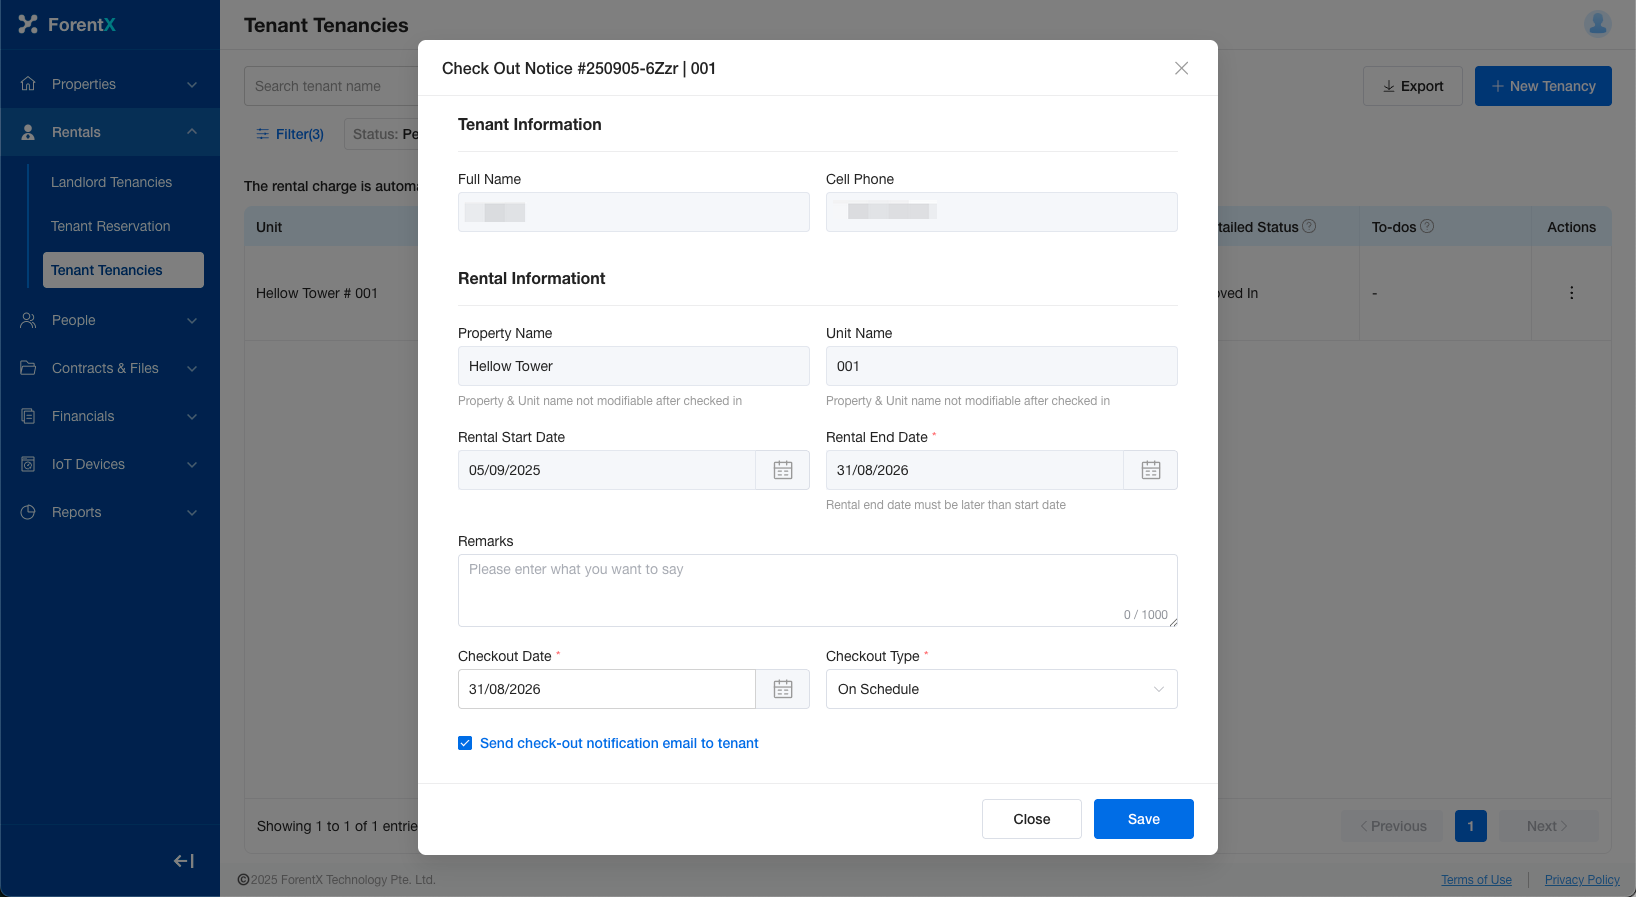Image resolution: width=1636 pixels, height=897 pixels.
Task: Collapse the sidebar with the arrow icon
Action: [184, 861]
